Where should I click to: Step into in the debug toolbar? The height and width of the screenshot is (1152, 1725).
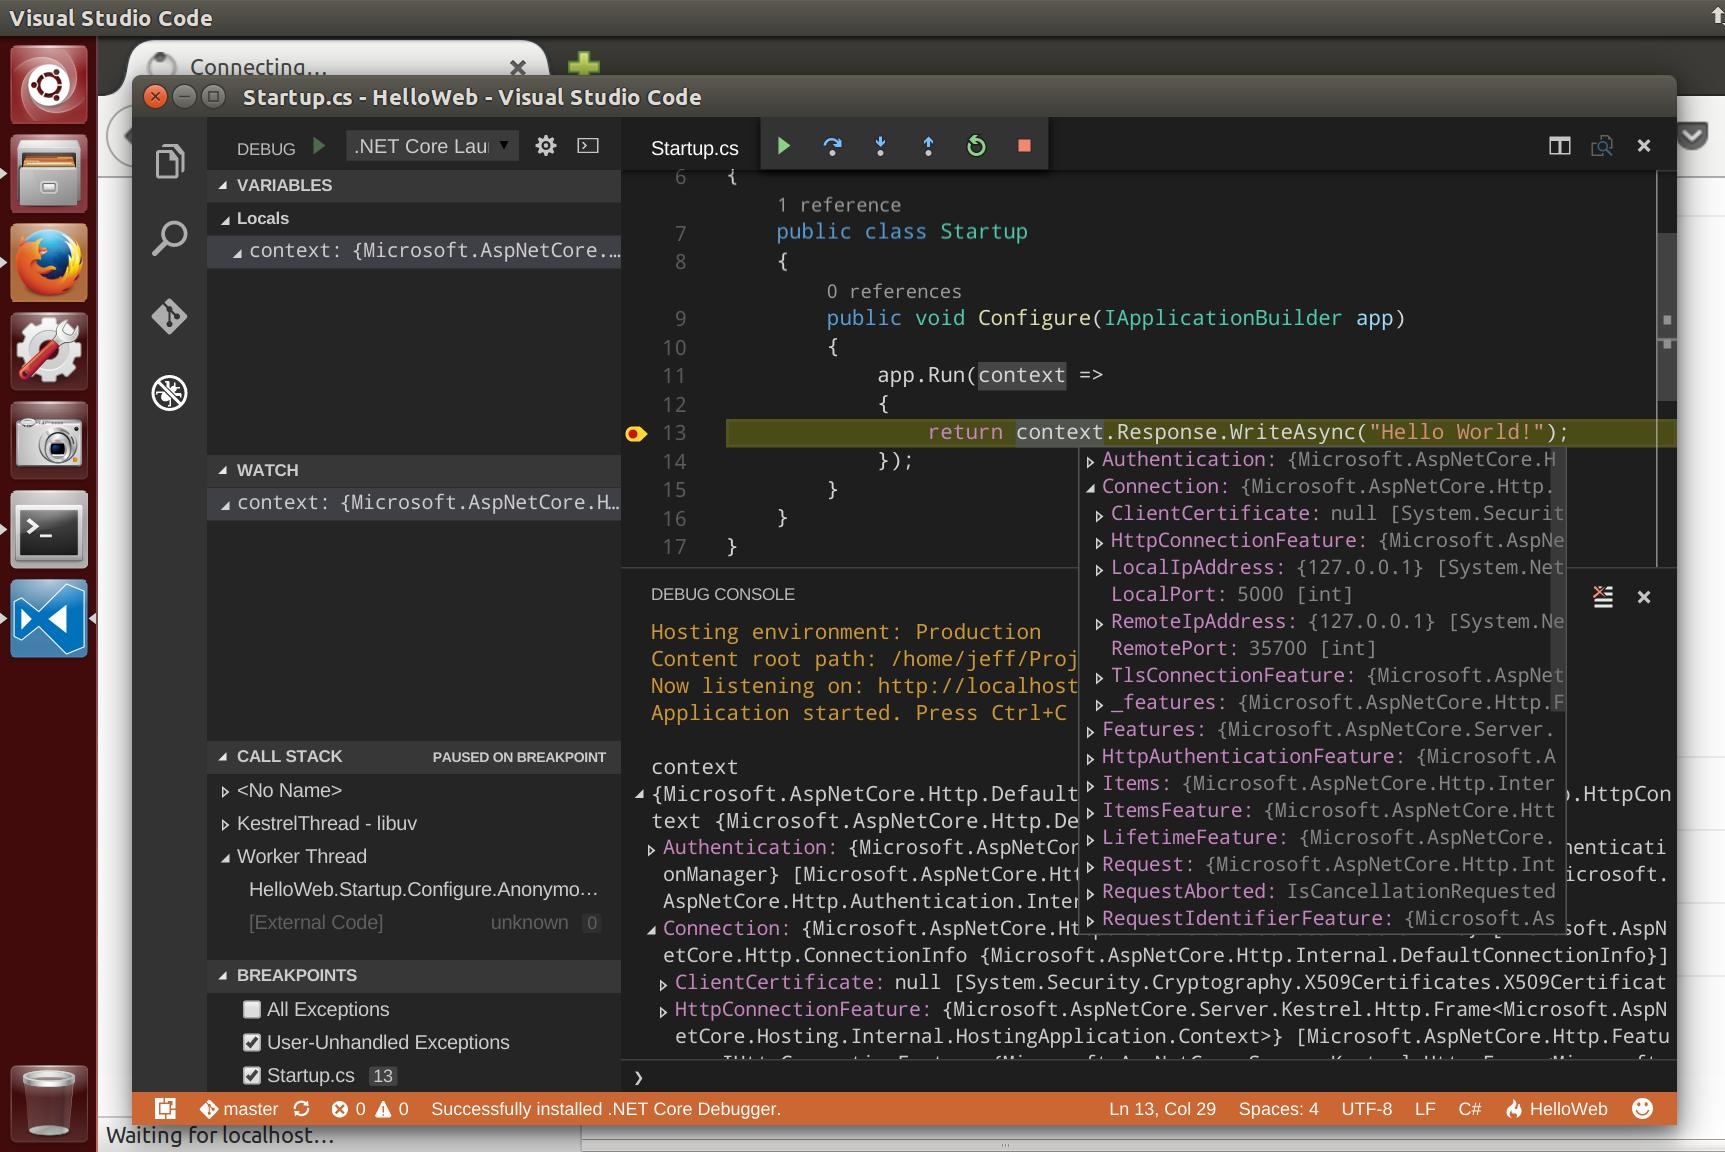tap(880, 146)
